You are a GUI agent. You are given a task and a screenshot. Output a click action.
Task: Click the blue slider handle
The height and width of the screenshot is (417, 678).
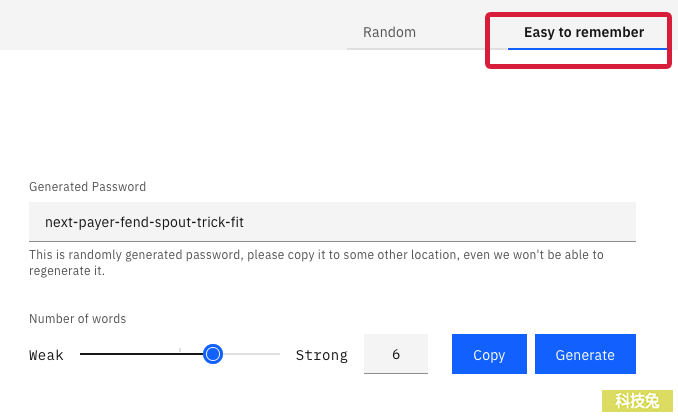coord(213,354)
